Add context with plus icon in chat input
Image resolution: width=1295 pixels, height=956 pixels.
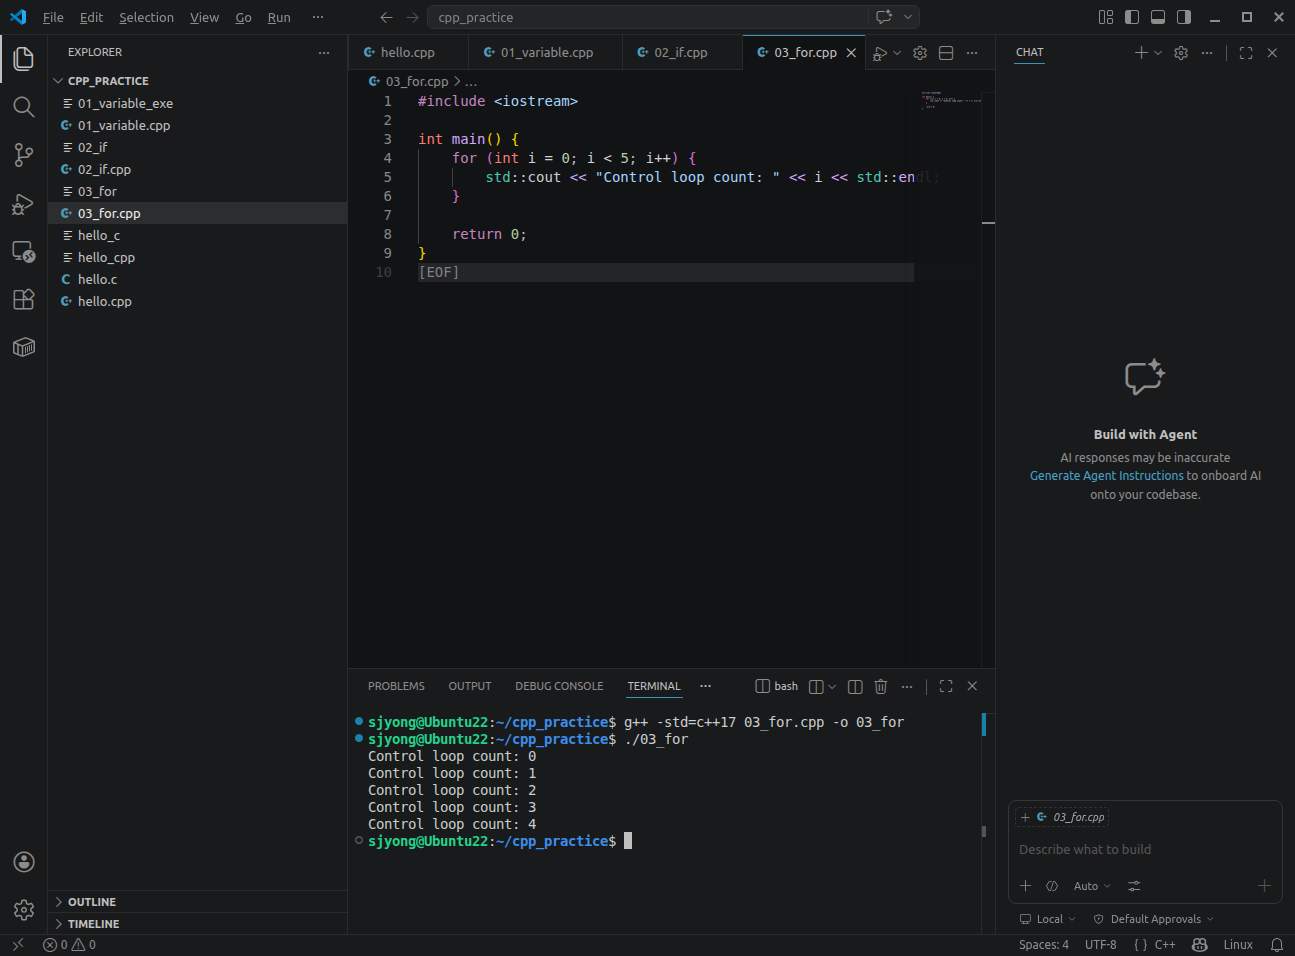point(1025,886)
